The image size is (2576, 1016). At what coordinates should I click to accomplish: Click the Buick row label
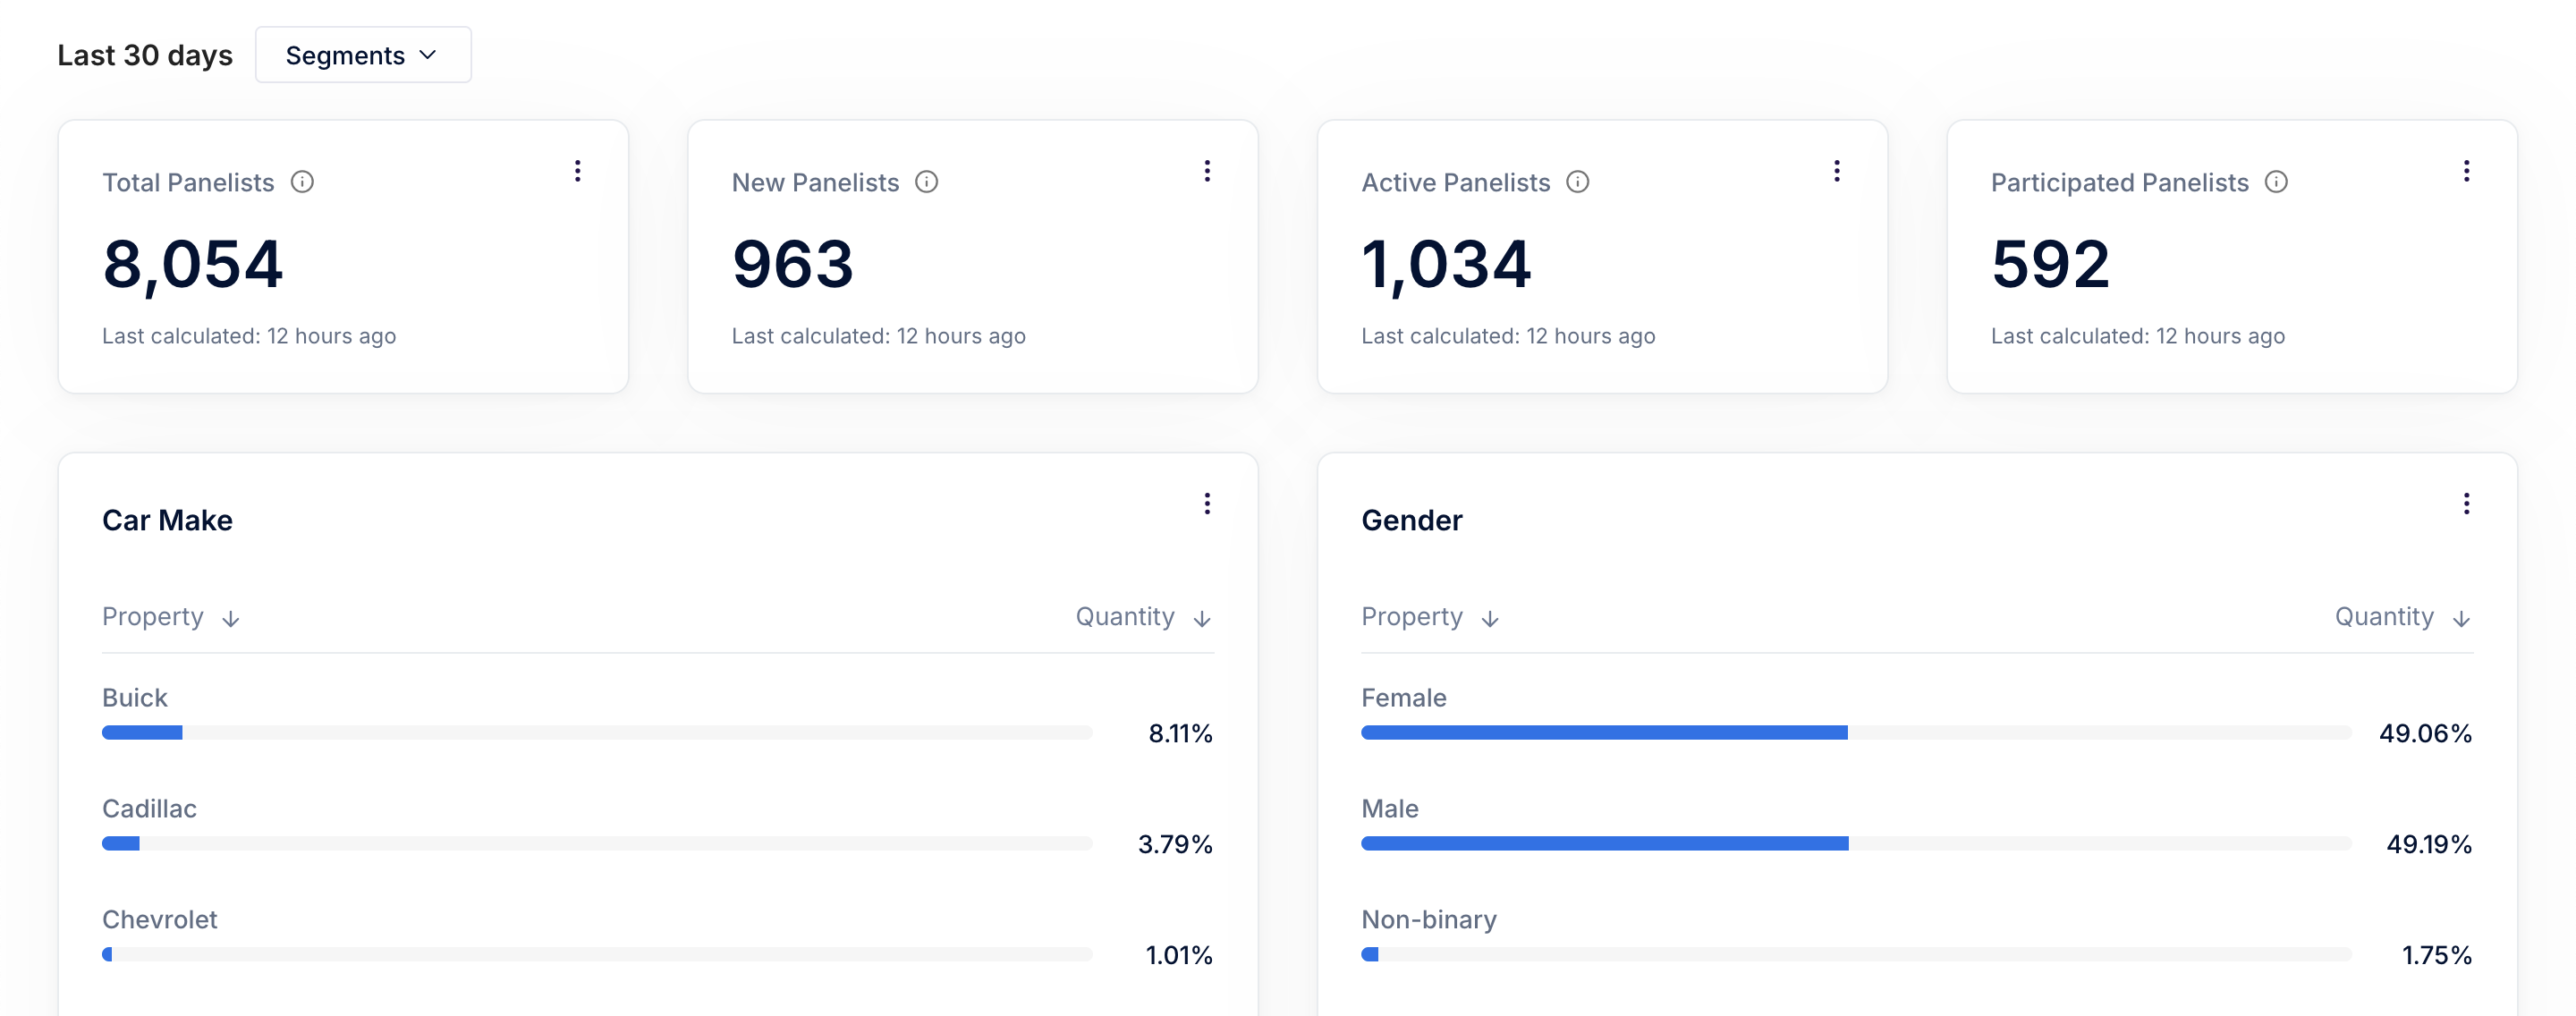pos(135,698)
